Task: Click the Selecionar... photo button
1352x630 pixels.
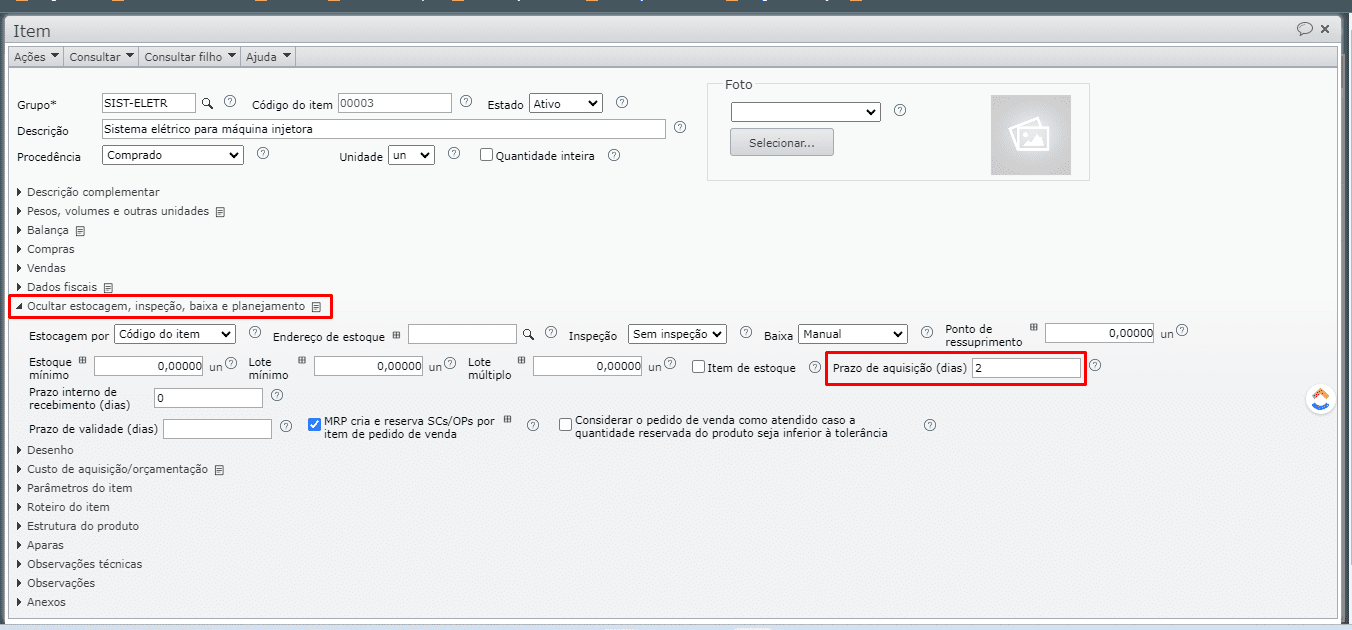Action: coord(782,142)
